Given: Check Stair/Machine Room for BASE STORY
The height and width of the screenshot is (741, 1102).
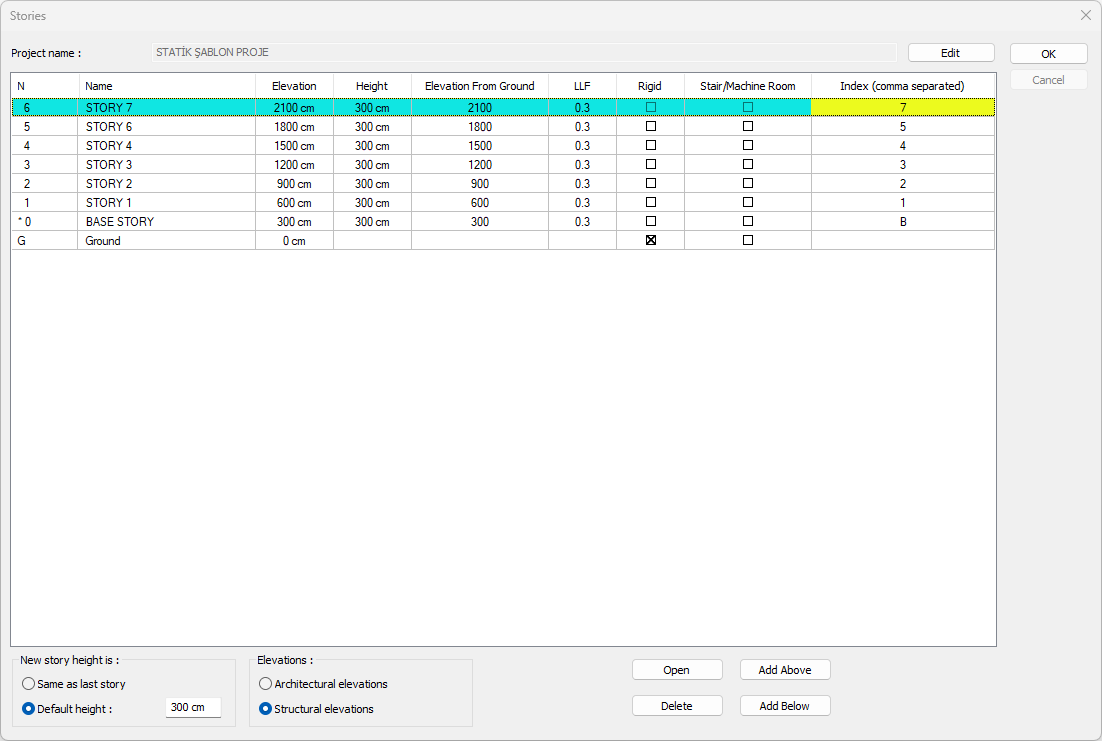Looking at the screenshot, I should pos(748,222).
